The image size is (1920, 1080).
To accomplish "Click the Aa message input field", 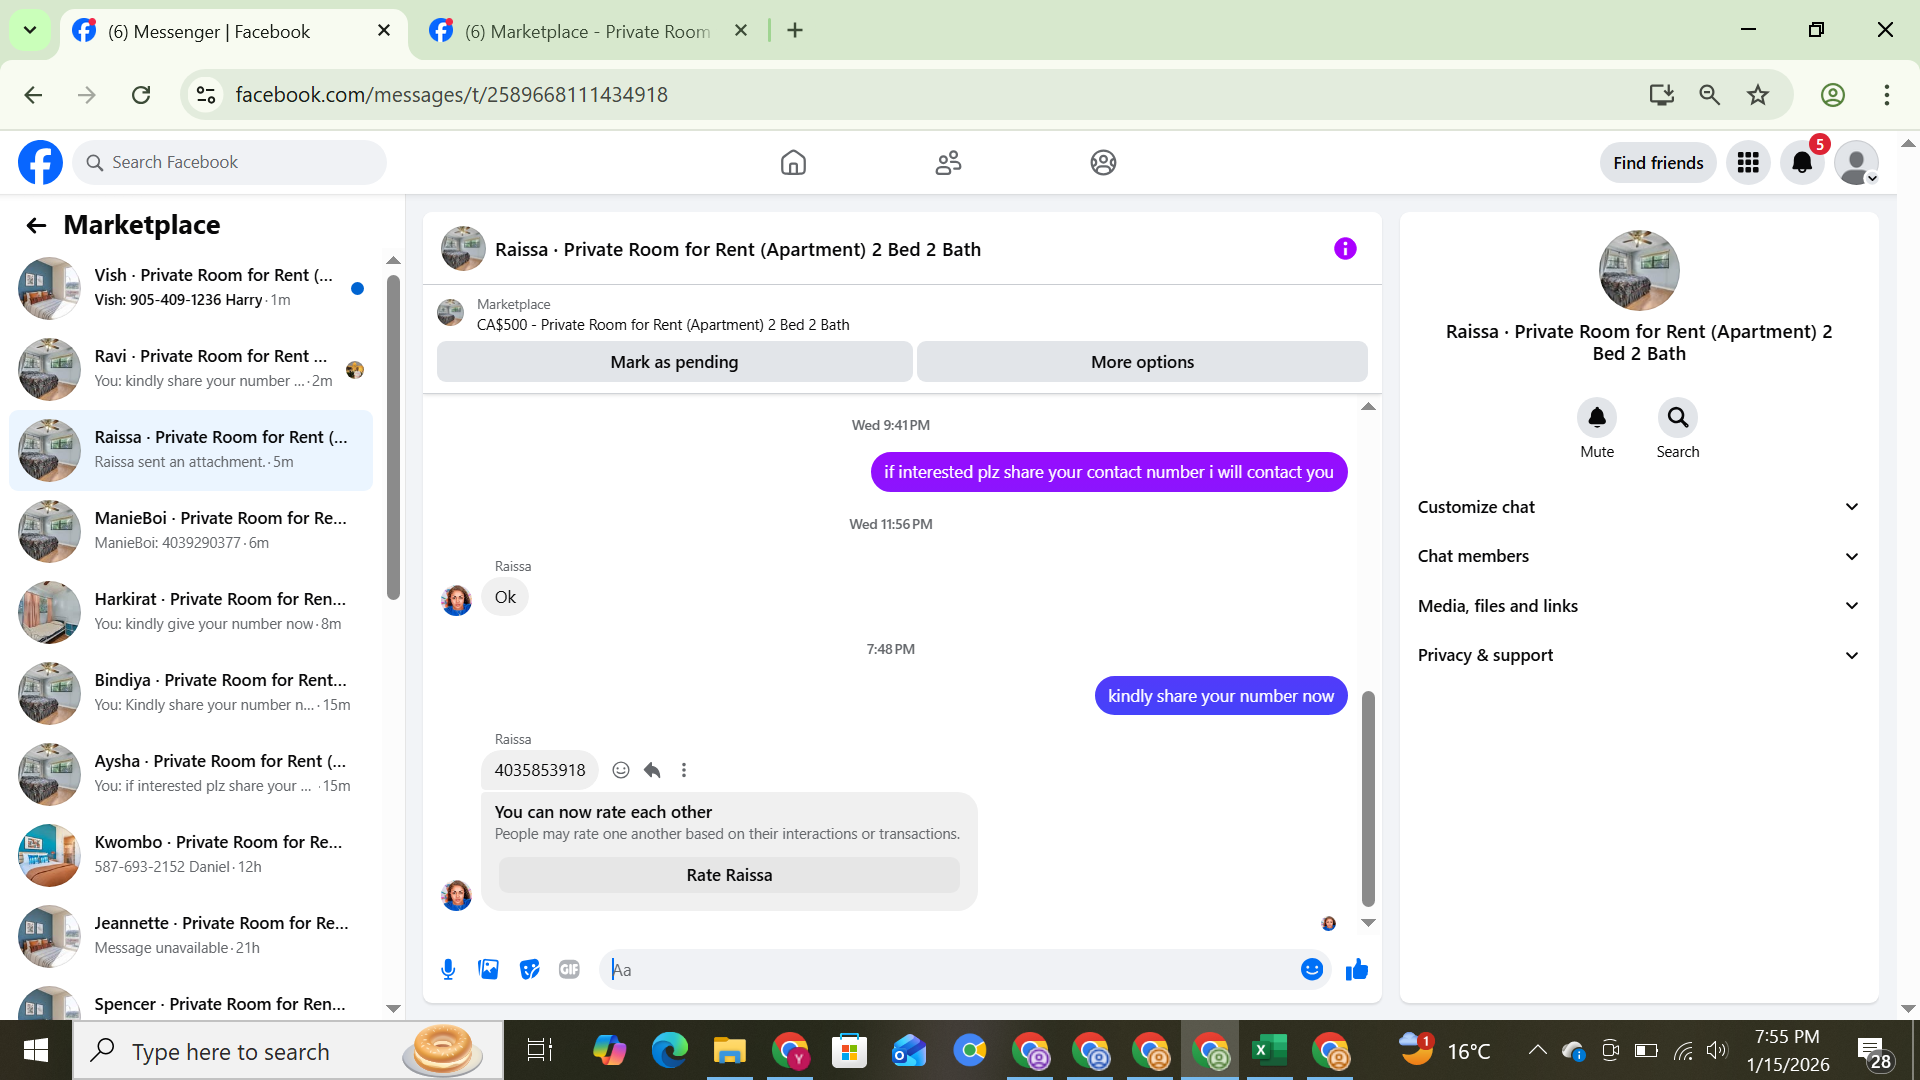I will 950,969.
